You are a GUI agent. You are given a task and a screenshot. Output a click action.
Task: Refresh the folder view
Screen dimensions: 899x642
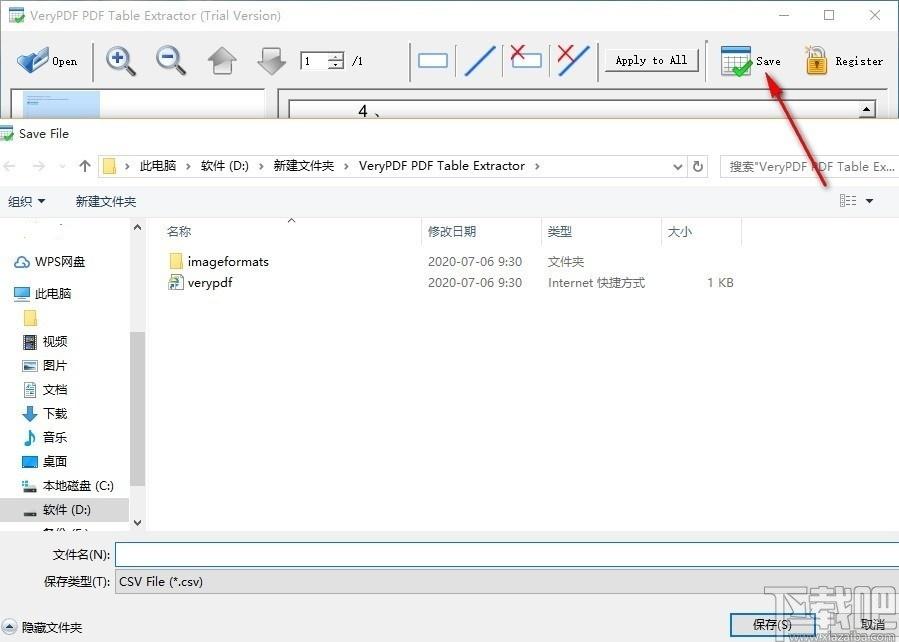[698, 166]
